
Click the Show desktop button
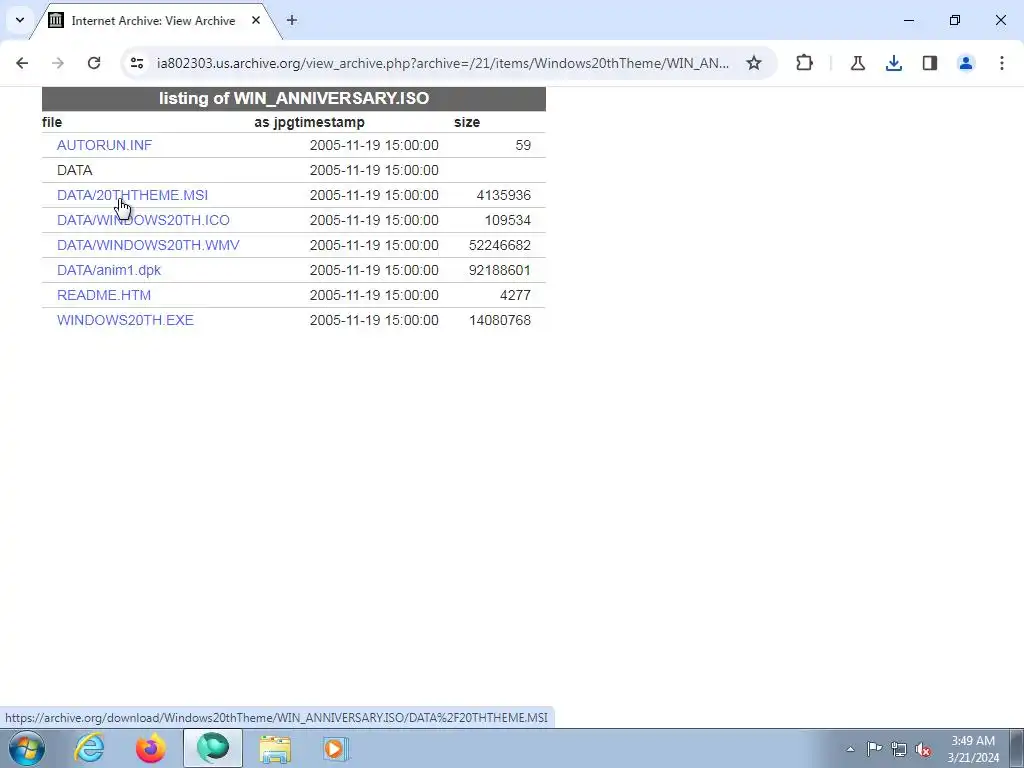1017,748
